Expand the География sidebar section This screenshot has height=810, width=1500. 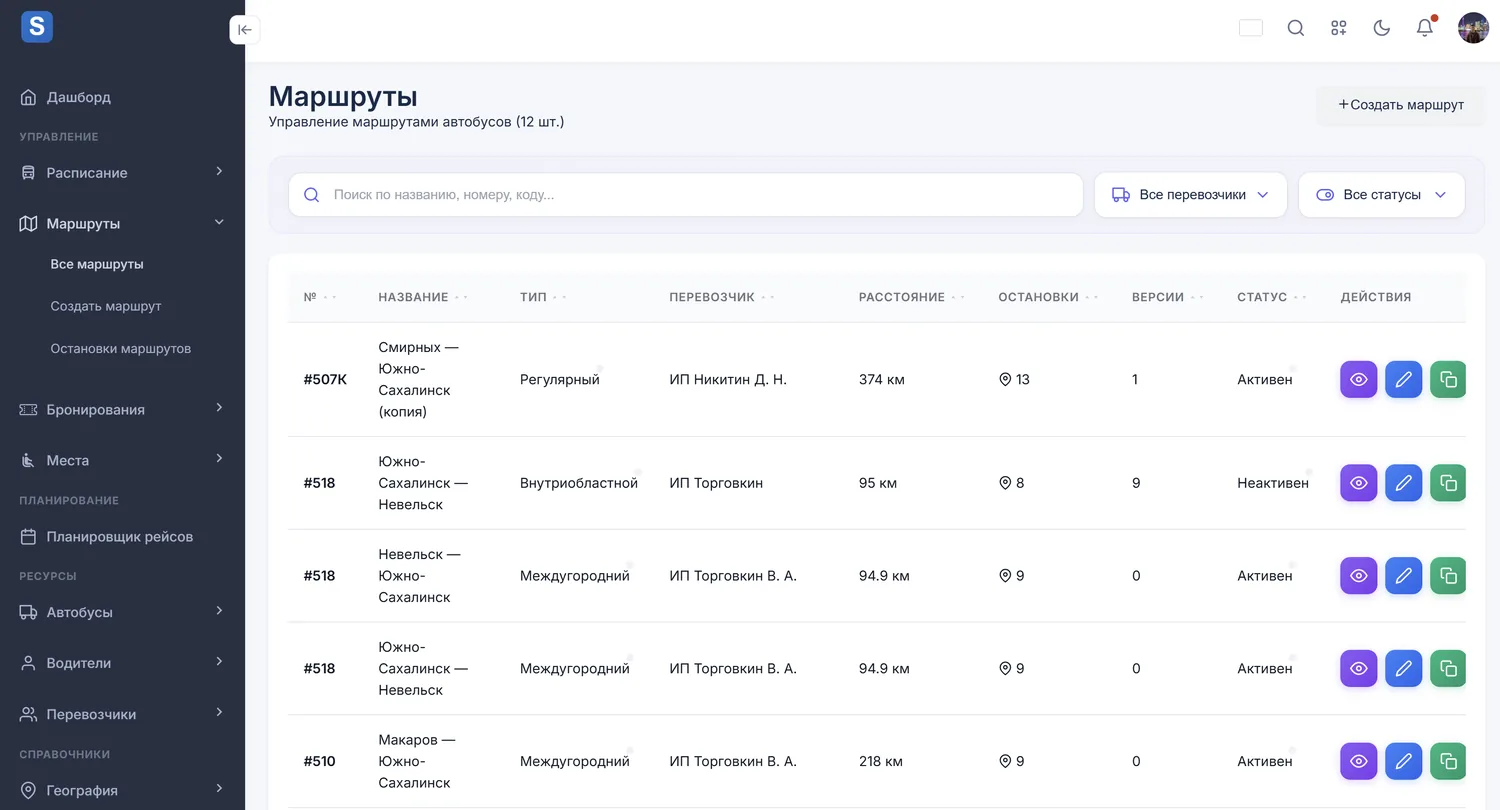coord(122,790)
